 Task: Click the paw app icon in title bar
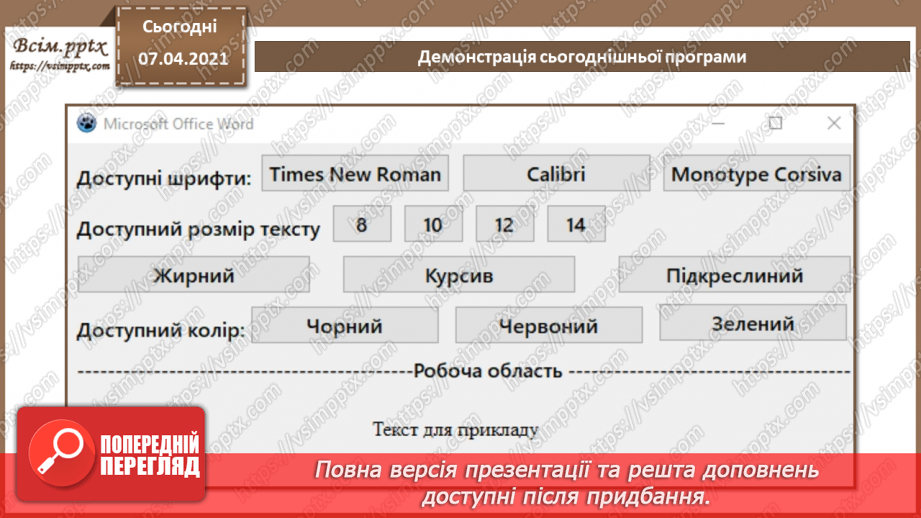click(x=87, y=123)
